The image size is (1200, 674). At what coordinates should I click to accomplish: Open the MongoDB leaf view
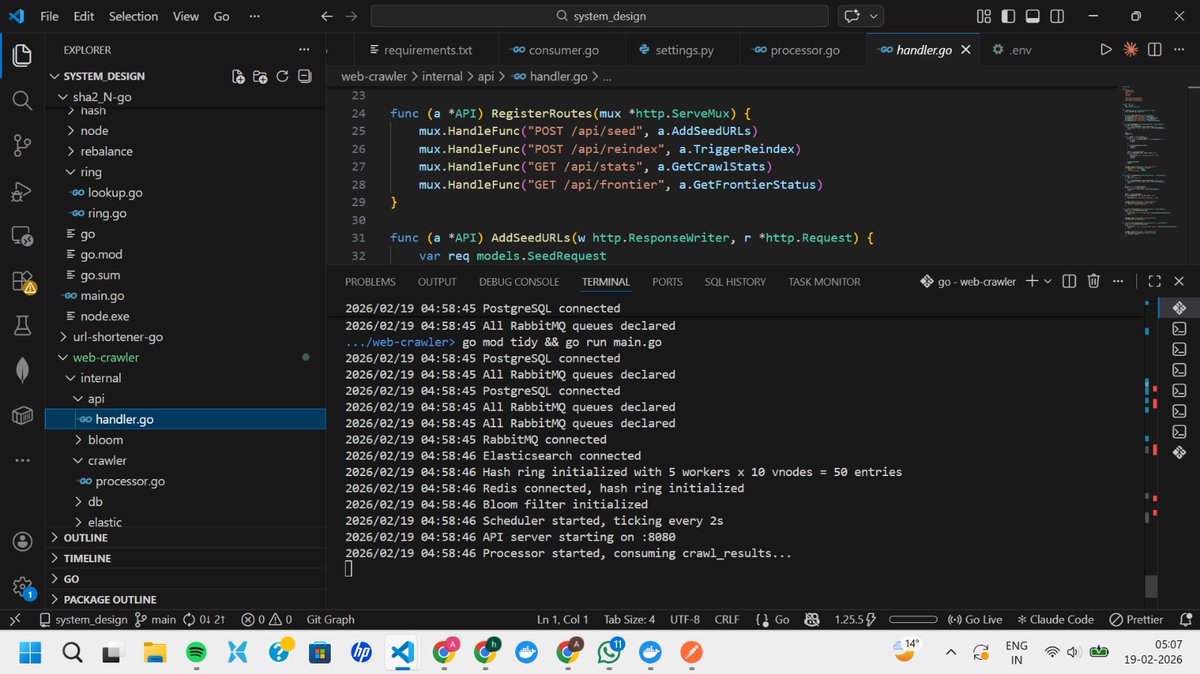tap(22, 369)
